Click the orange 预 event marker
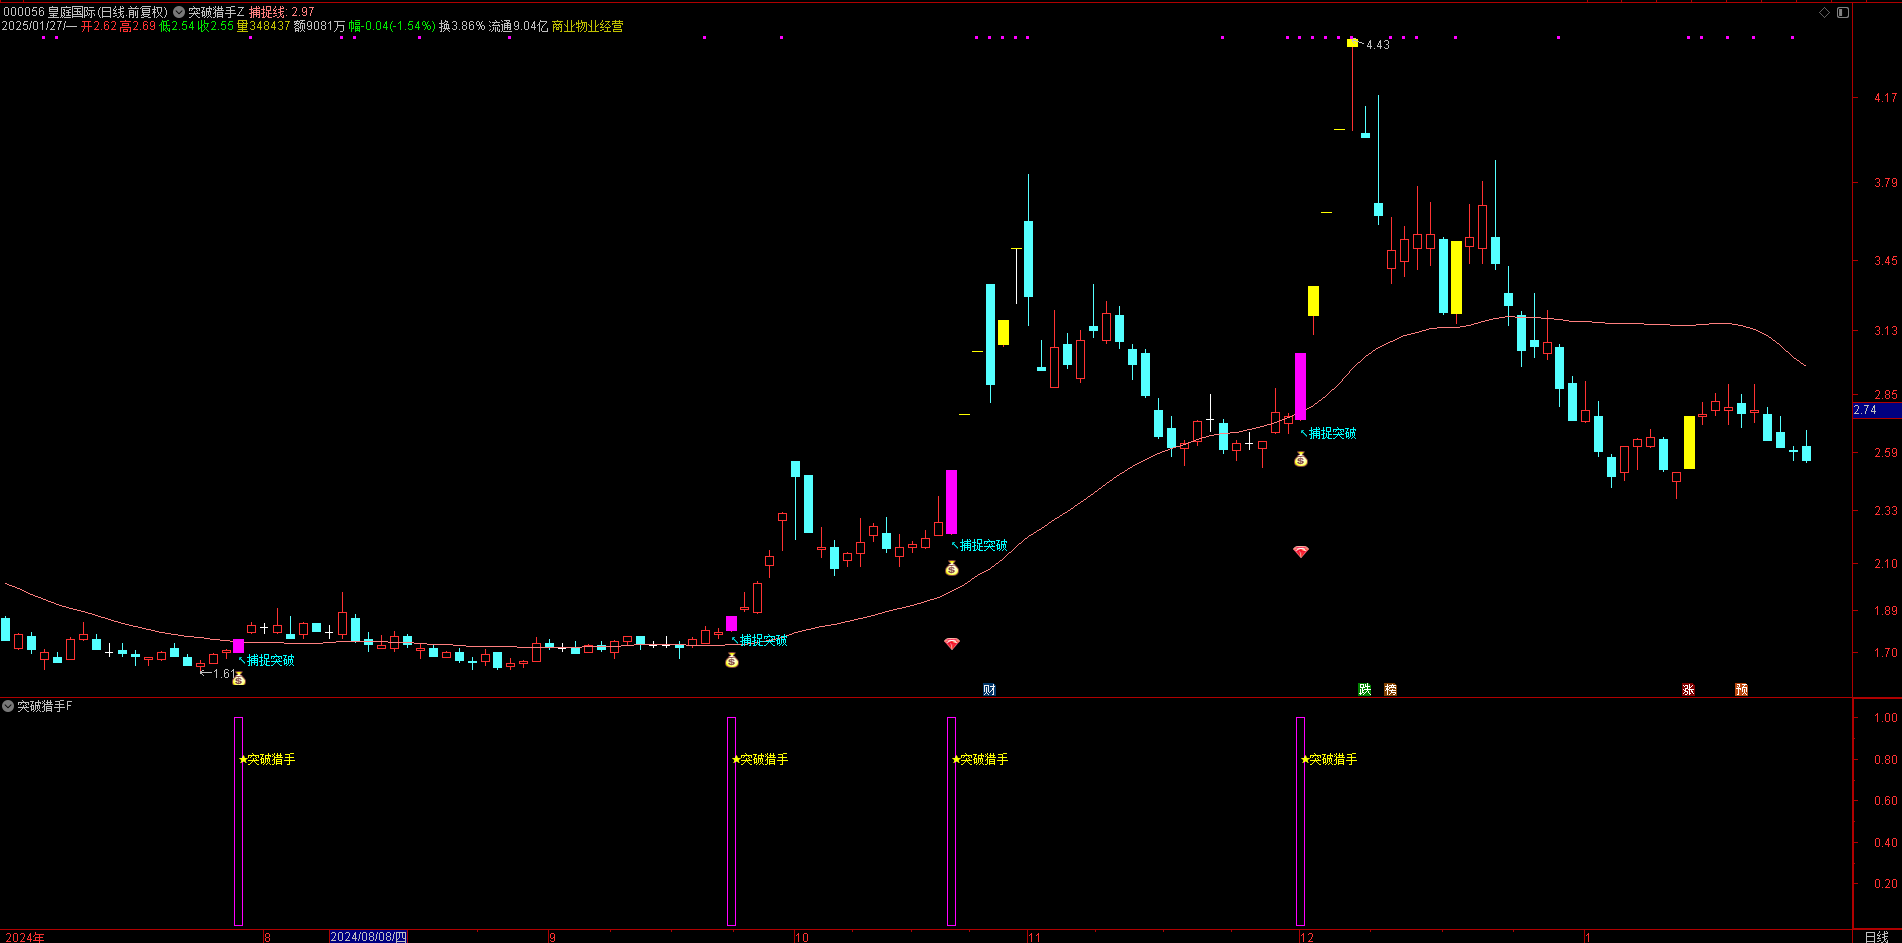Viewport: 1902px width, 943px height. pos(1741,689)
